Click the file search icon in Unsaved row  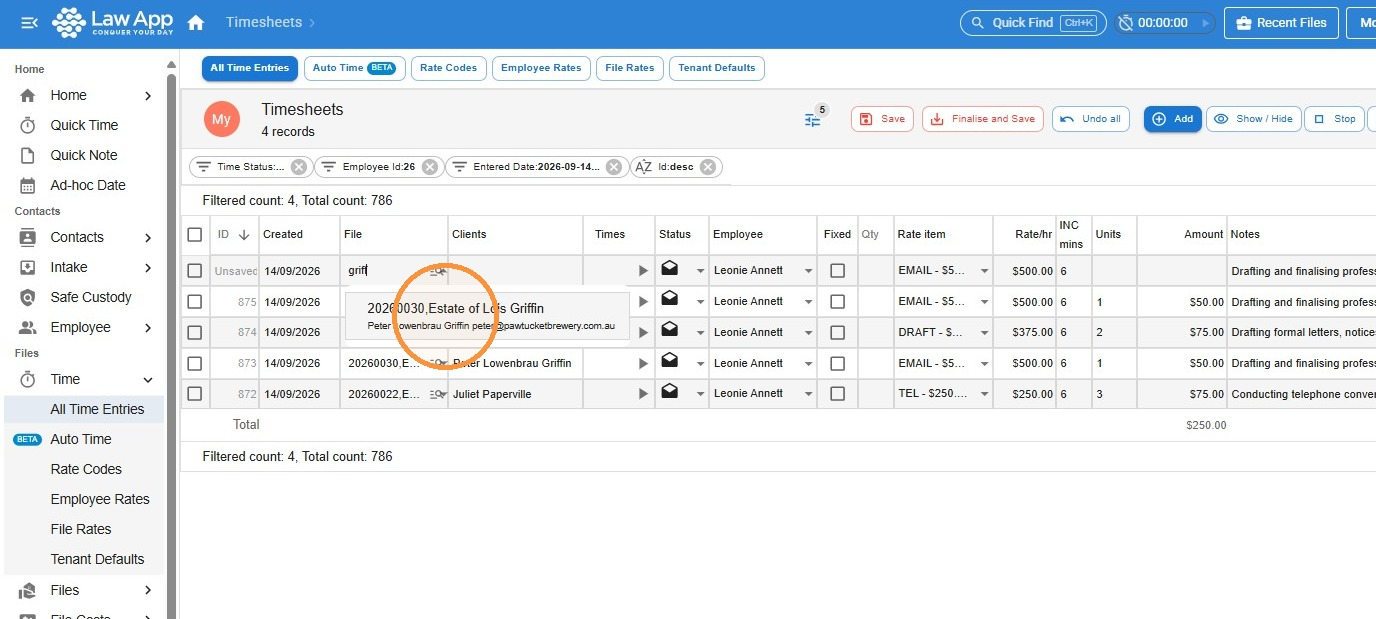click(x=437, y=271)
